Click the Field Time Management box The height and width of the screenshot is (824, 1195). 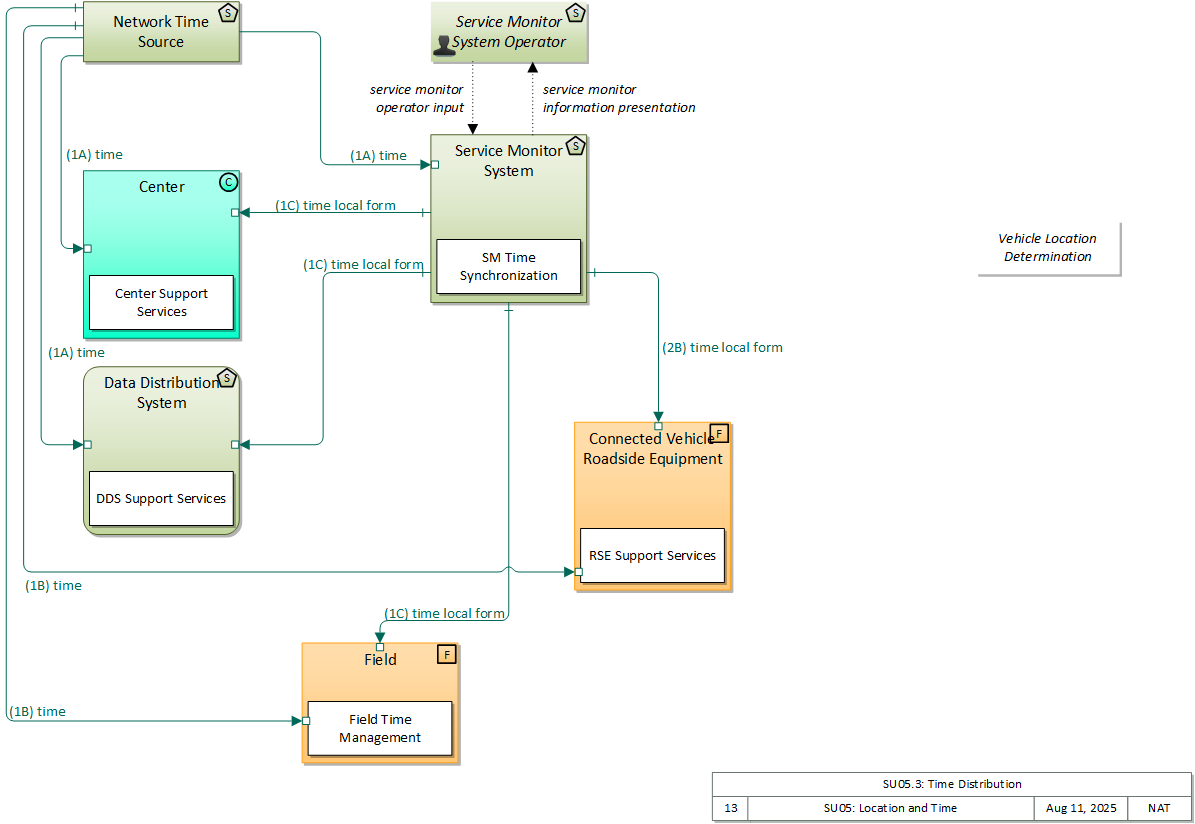point(379,728)
